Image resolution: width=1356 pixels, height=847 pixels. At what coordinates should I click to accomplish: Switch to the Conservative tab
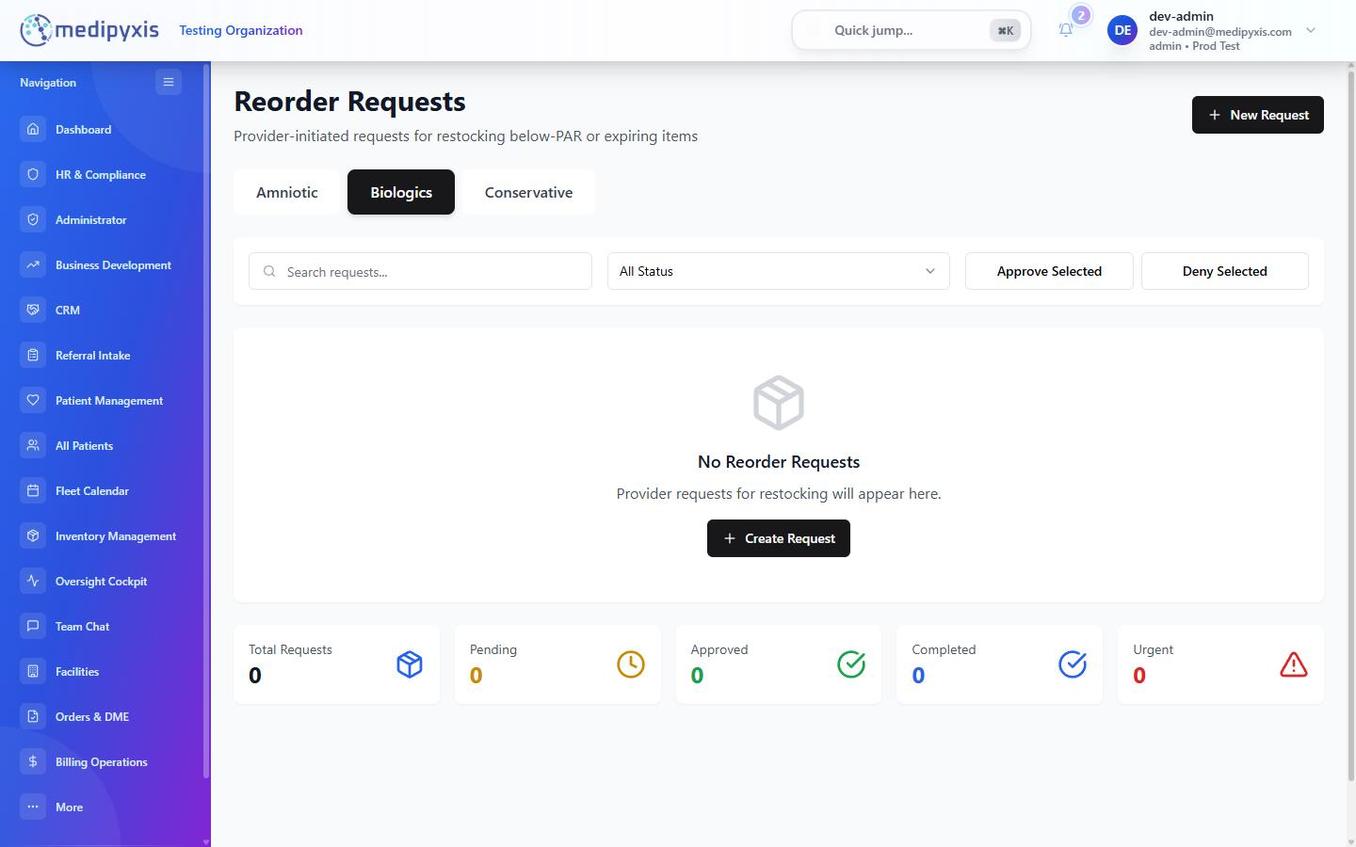point(529,192)
